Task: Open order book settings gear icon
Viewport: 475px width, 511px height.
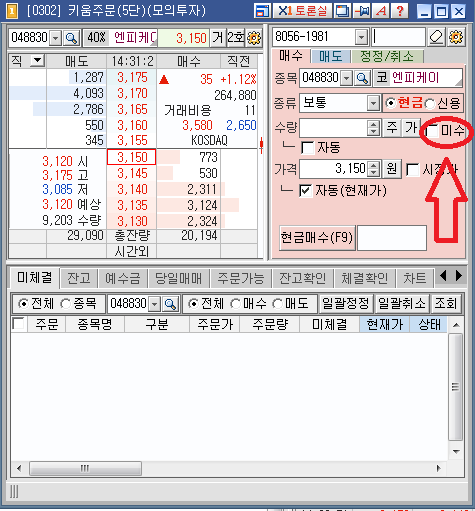Action: point(254,38)
